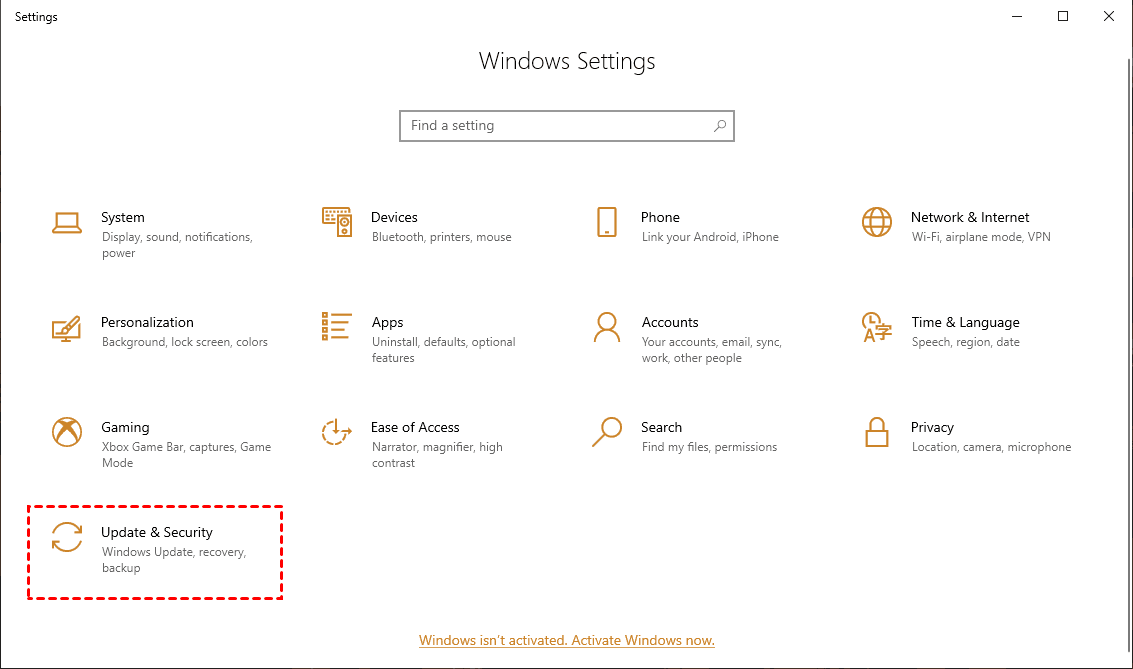This screenshot has width=1133, height=669.
Task: Close the Settings window
Action: (1108, 17)
